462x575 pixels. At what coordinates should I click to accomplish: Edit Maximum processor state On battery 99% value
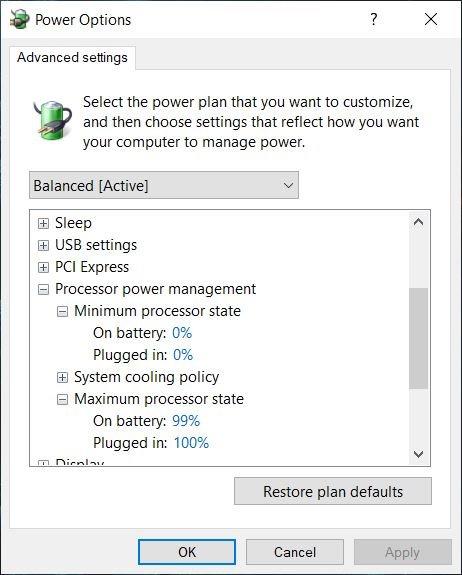[186, 421]
